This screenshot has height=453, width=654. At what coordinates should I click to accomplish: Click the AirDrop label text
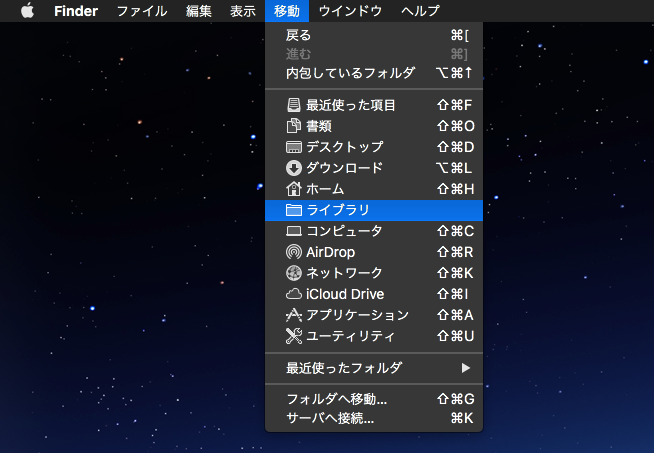pos(331,252)
